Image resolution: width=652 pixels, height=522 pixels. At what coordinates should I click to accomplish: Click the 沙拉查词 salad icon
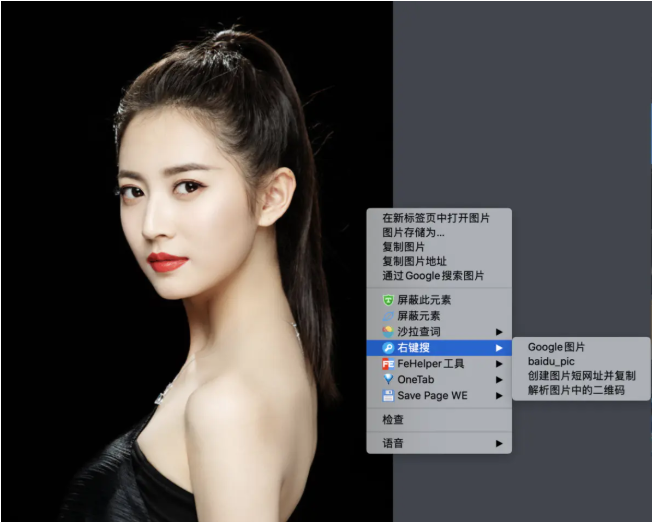388,332
